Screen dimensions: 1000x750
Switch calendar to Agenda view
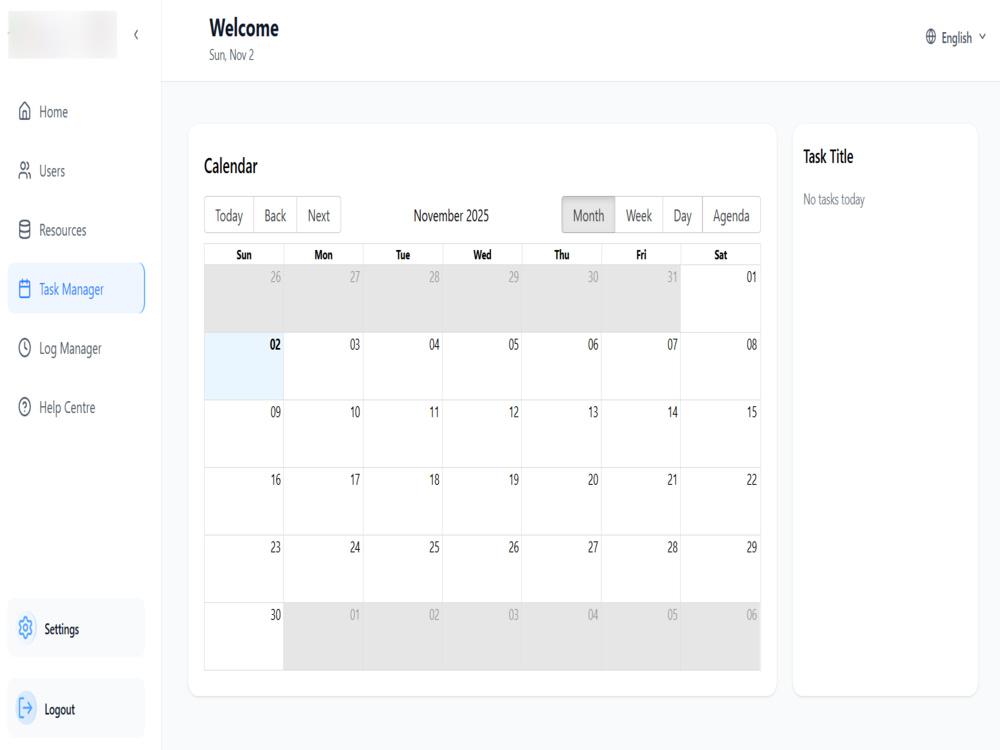pos(731,215)
